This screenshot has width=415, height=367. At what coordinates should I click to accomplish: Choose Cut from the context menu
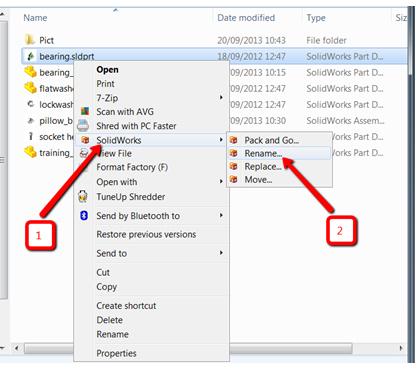click(103, 272)
